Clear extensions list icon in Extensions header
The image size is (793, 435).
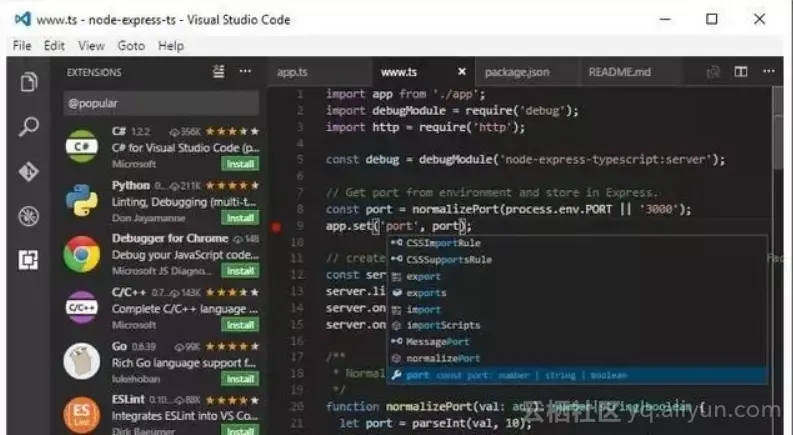[218, 72]
